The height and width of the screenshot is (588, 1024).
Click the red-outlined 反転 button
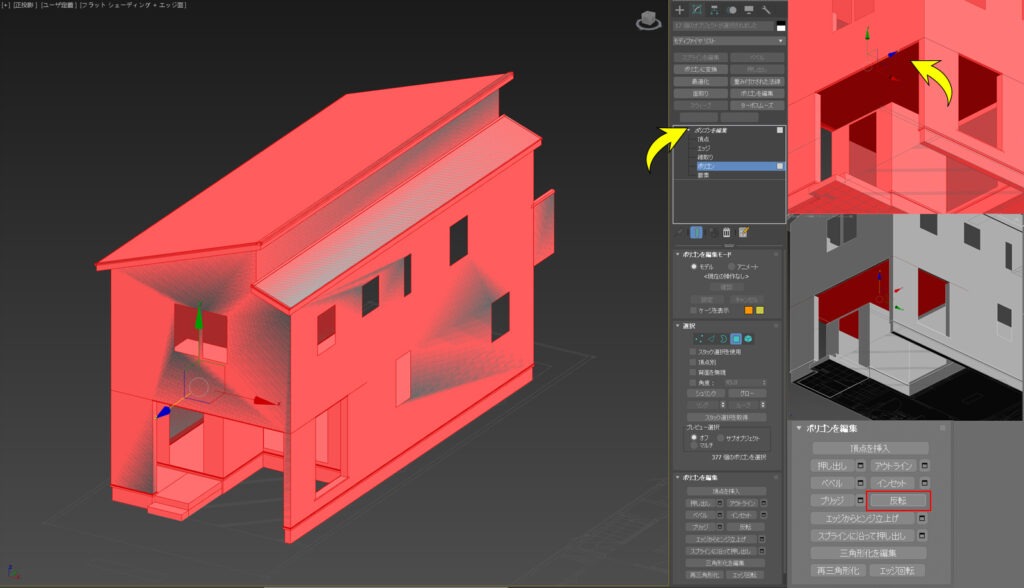898,500
